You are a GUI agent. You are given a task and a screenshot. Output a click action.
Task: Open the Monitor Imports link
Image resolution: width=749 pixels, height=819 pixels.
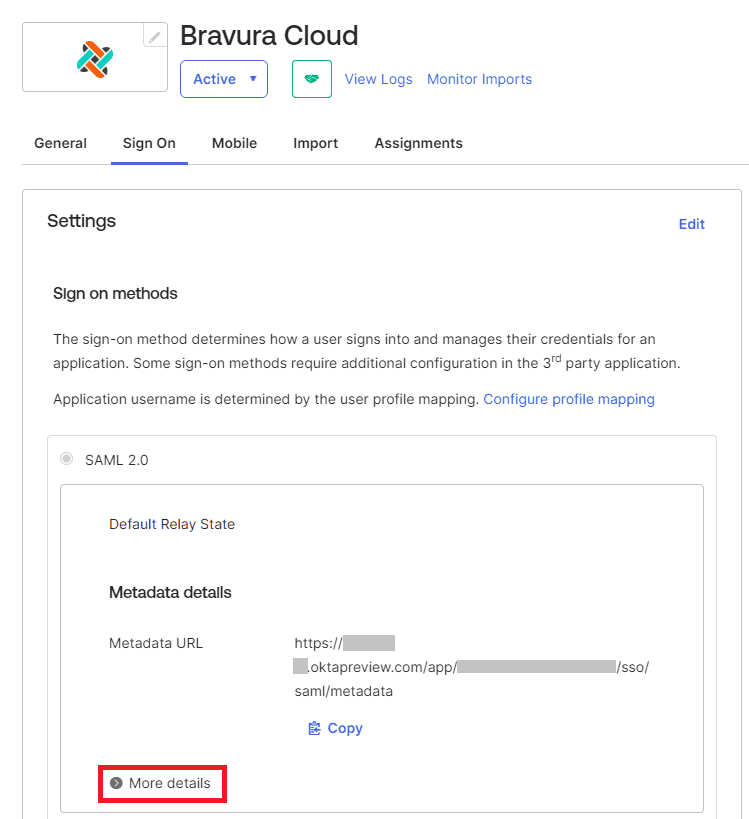(x=479, y=79)
